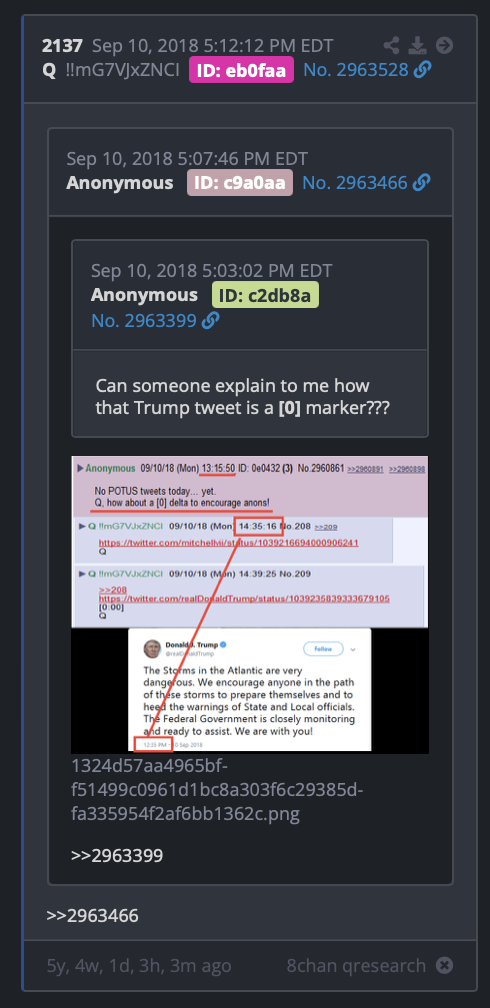Select the ID: c9a0aa badge
Screen dimensions: 490x1008
click(x=240, y=183)
